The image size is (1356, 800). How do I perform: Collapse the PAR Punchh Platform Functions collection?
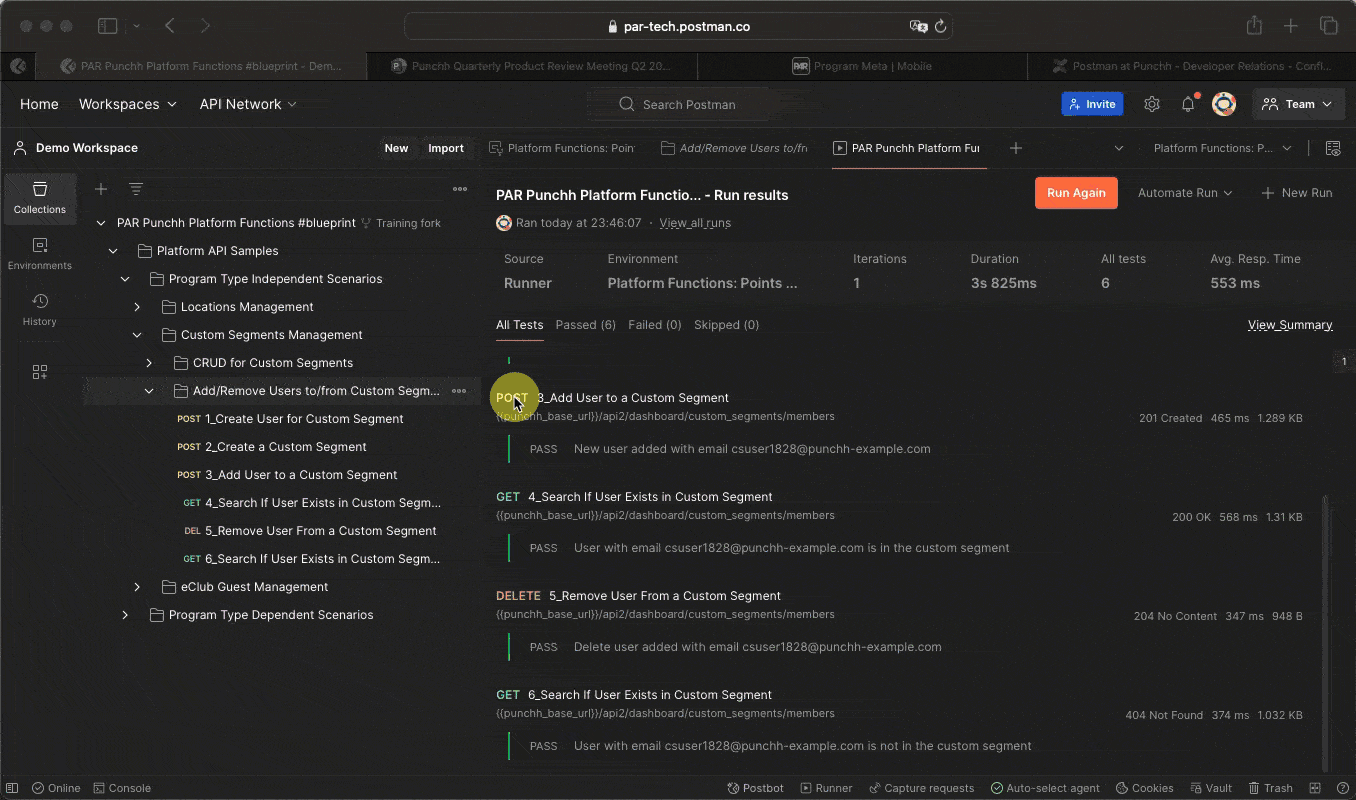pos(100,223)
